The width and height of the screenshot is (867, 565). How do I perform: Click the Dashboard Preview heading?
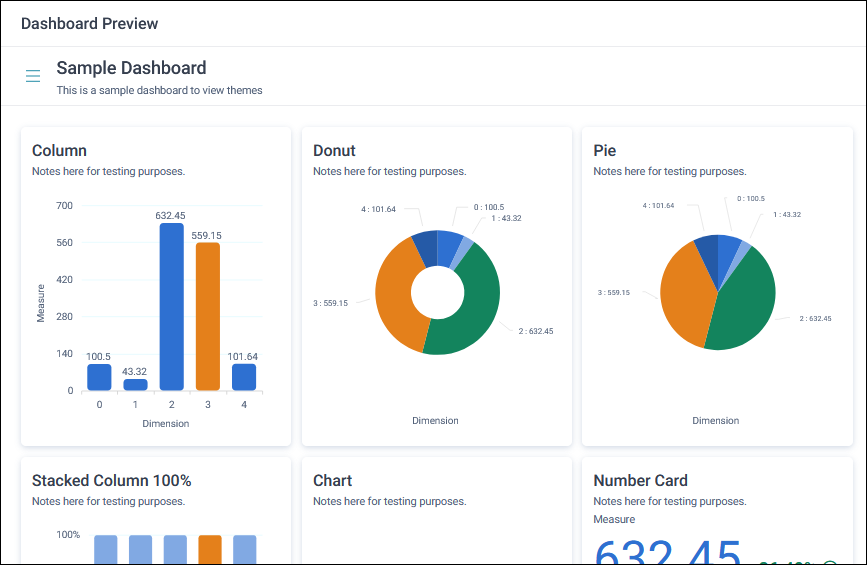coord(90,24)
